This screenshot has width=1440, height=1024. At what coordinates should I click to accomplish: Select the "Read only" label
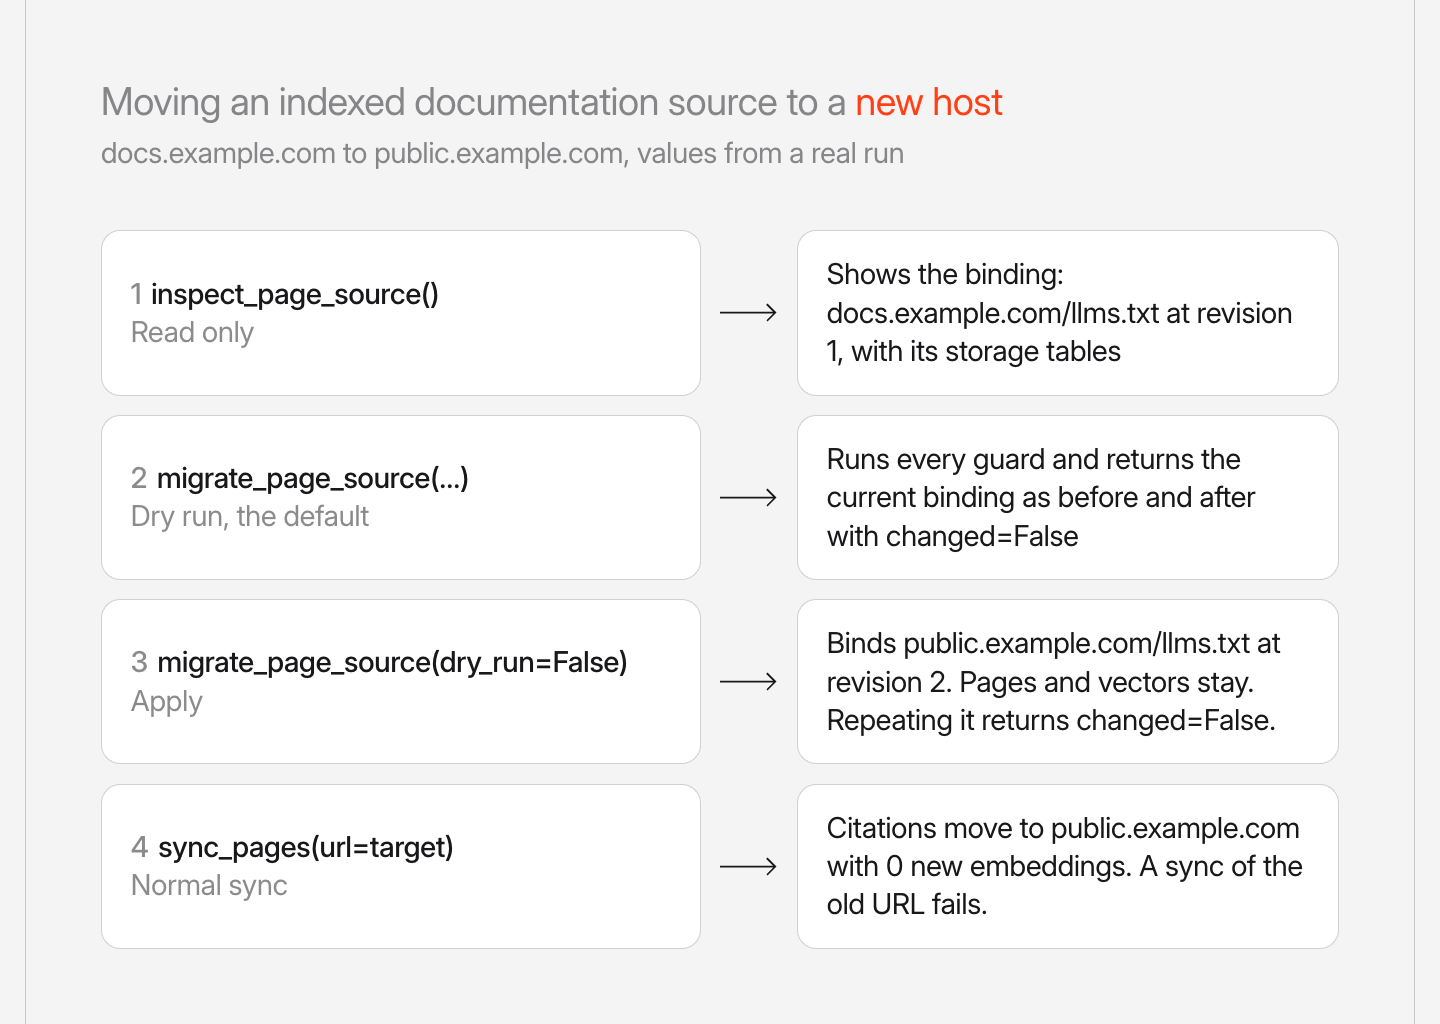coord(192,333)
